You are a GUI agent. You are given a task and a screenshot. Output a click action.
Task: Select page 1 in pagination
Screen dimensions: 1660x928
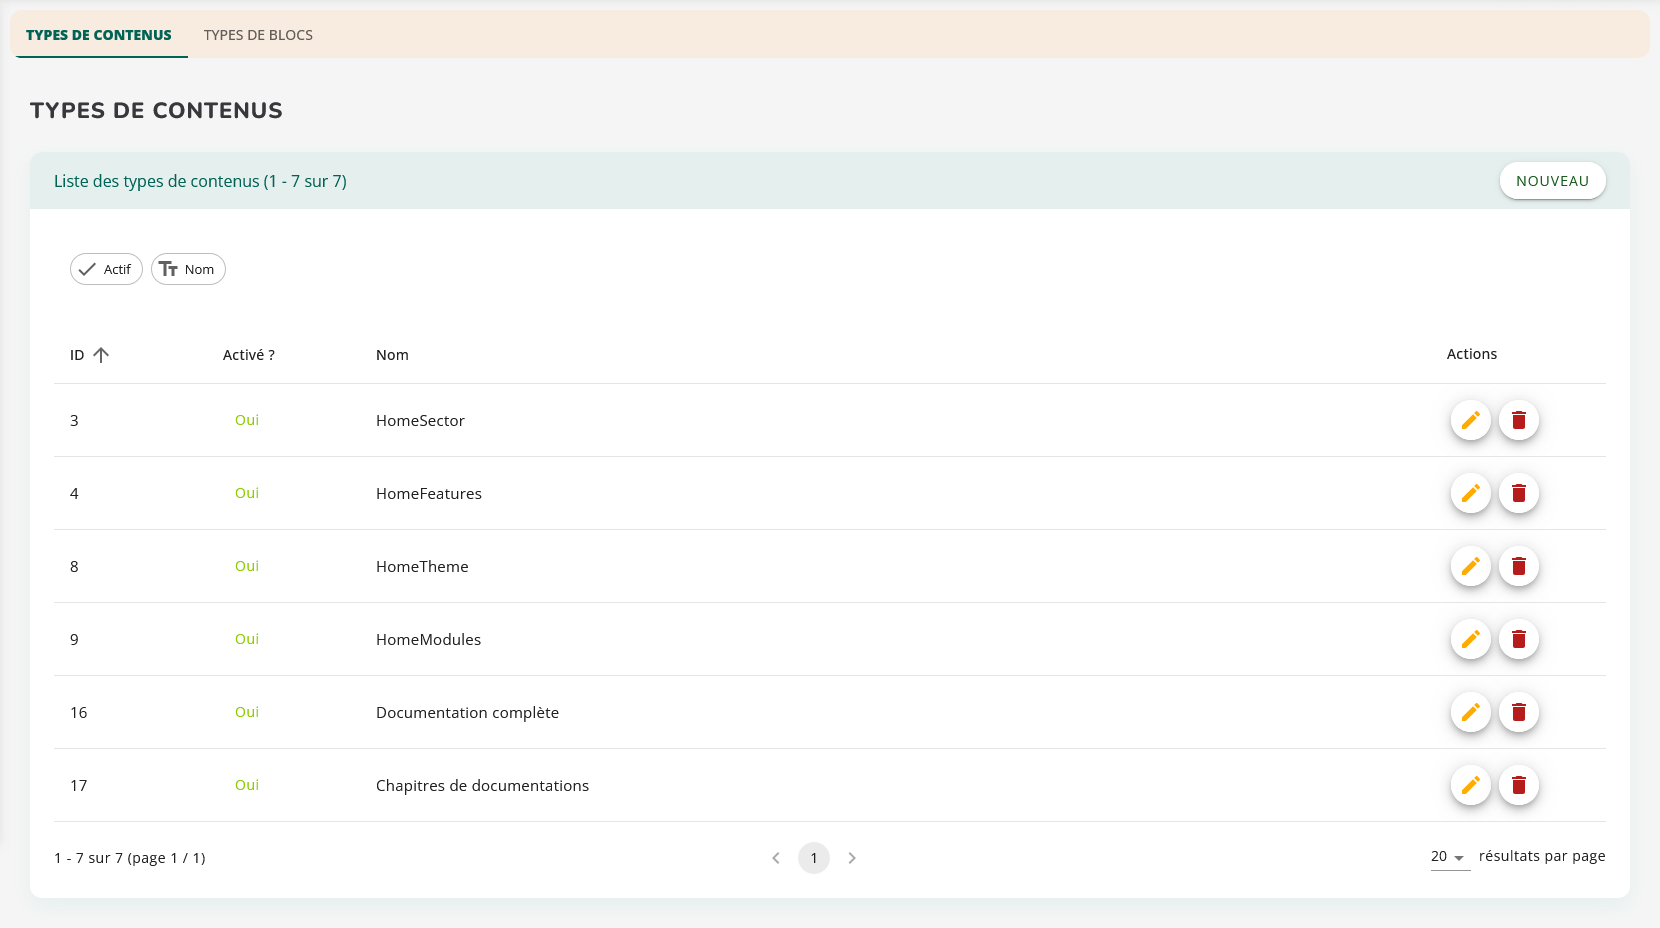[814, 858]
